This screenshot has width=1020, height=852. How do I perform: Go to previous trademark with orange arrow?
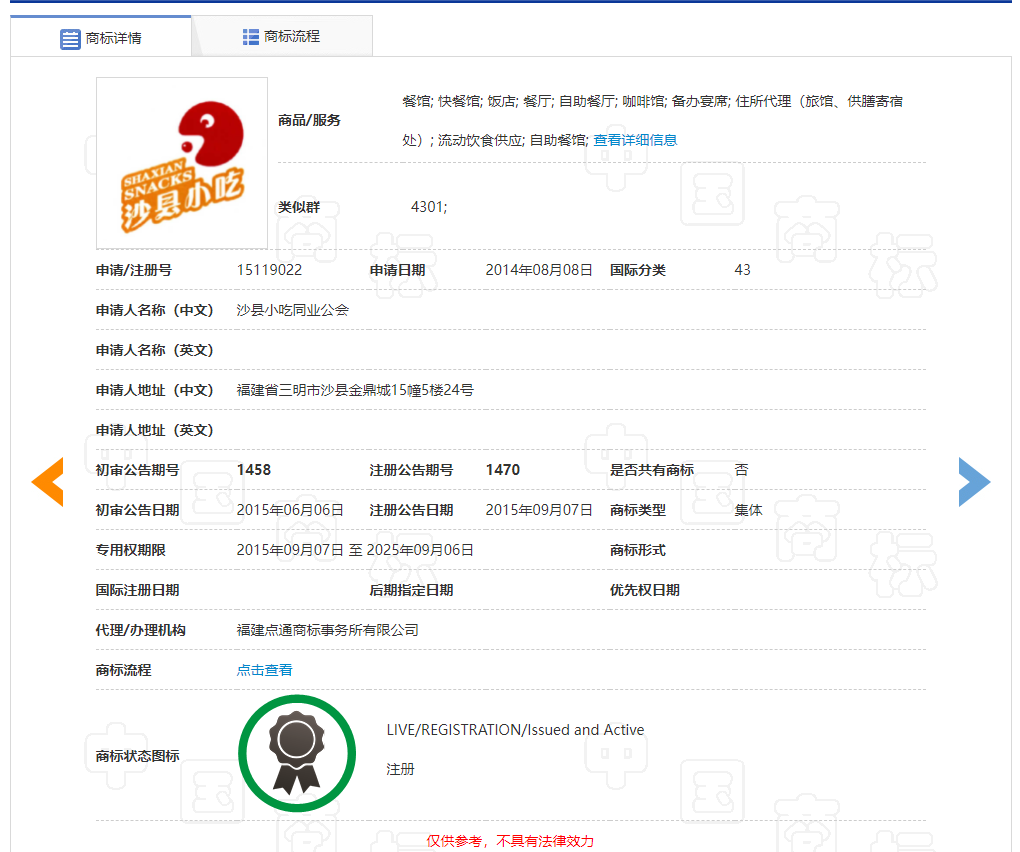tap(48, 482)
